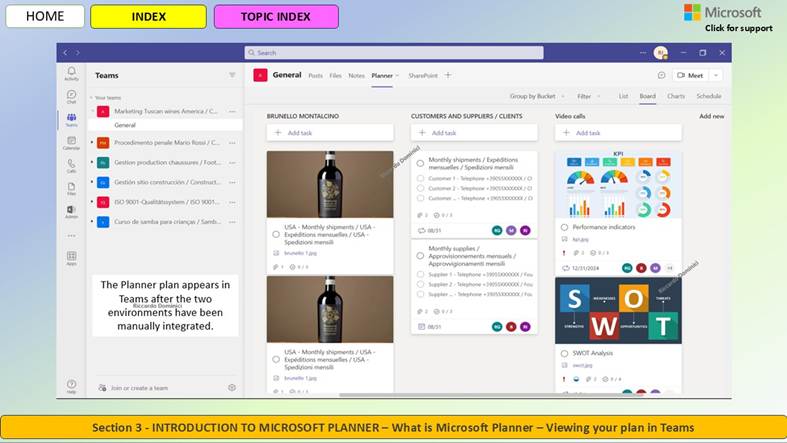
Task: Open the Apps icon in the sidebar
Action: click(72, 258)
